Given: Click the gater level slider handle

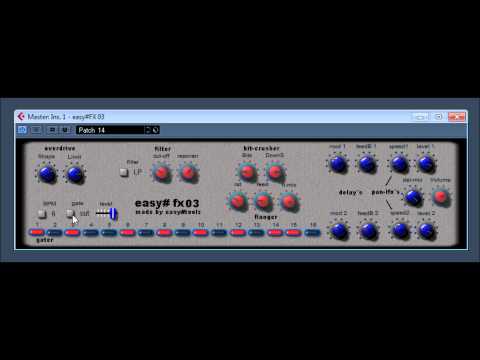Looking at the screenshot, I should (113, 213).
